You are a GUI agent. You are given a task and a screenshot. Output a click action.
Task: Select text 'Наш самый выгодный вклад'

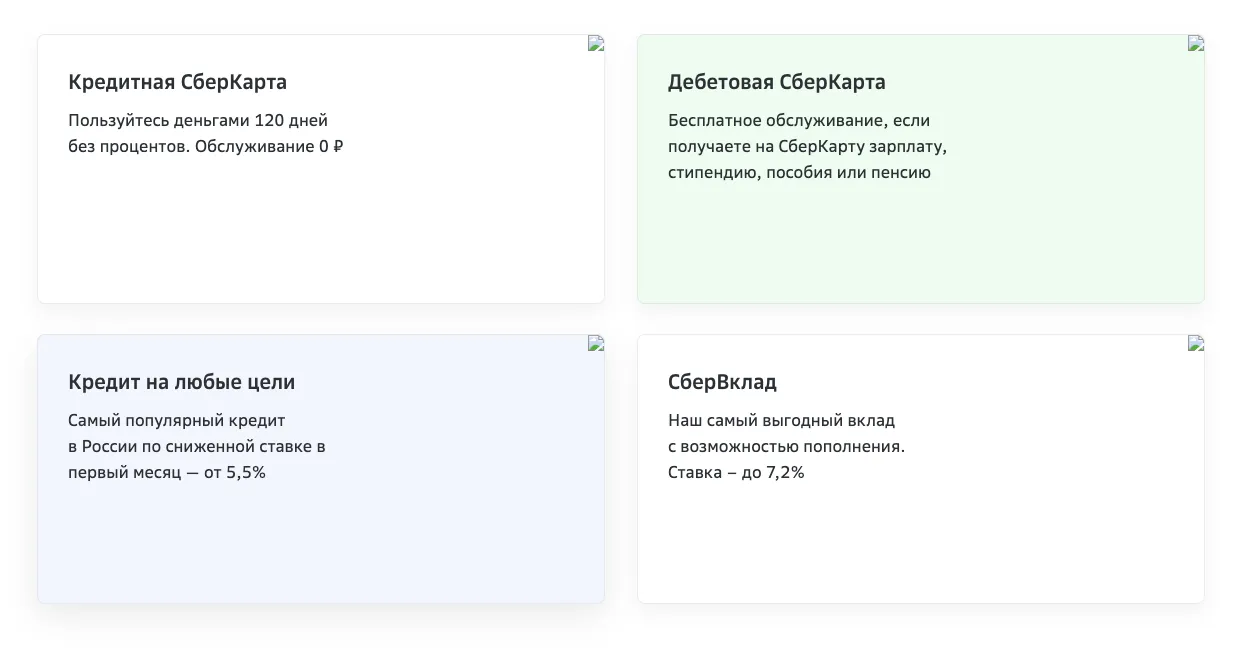pyautogui.click(x=781, y=421)
